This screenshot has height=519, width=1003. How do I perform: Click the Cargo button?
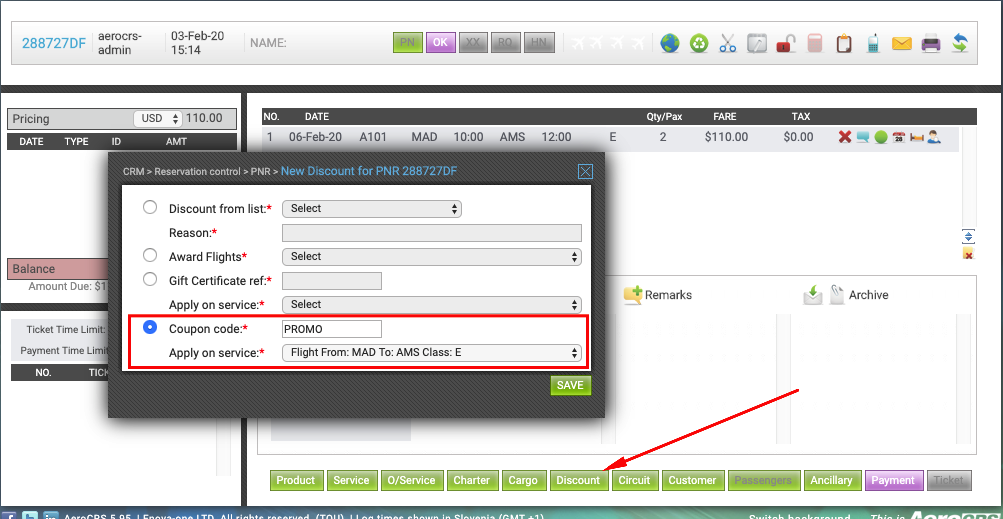coord(523,481)
